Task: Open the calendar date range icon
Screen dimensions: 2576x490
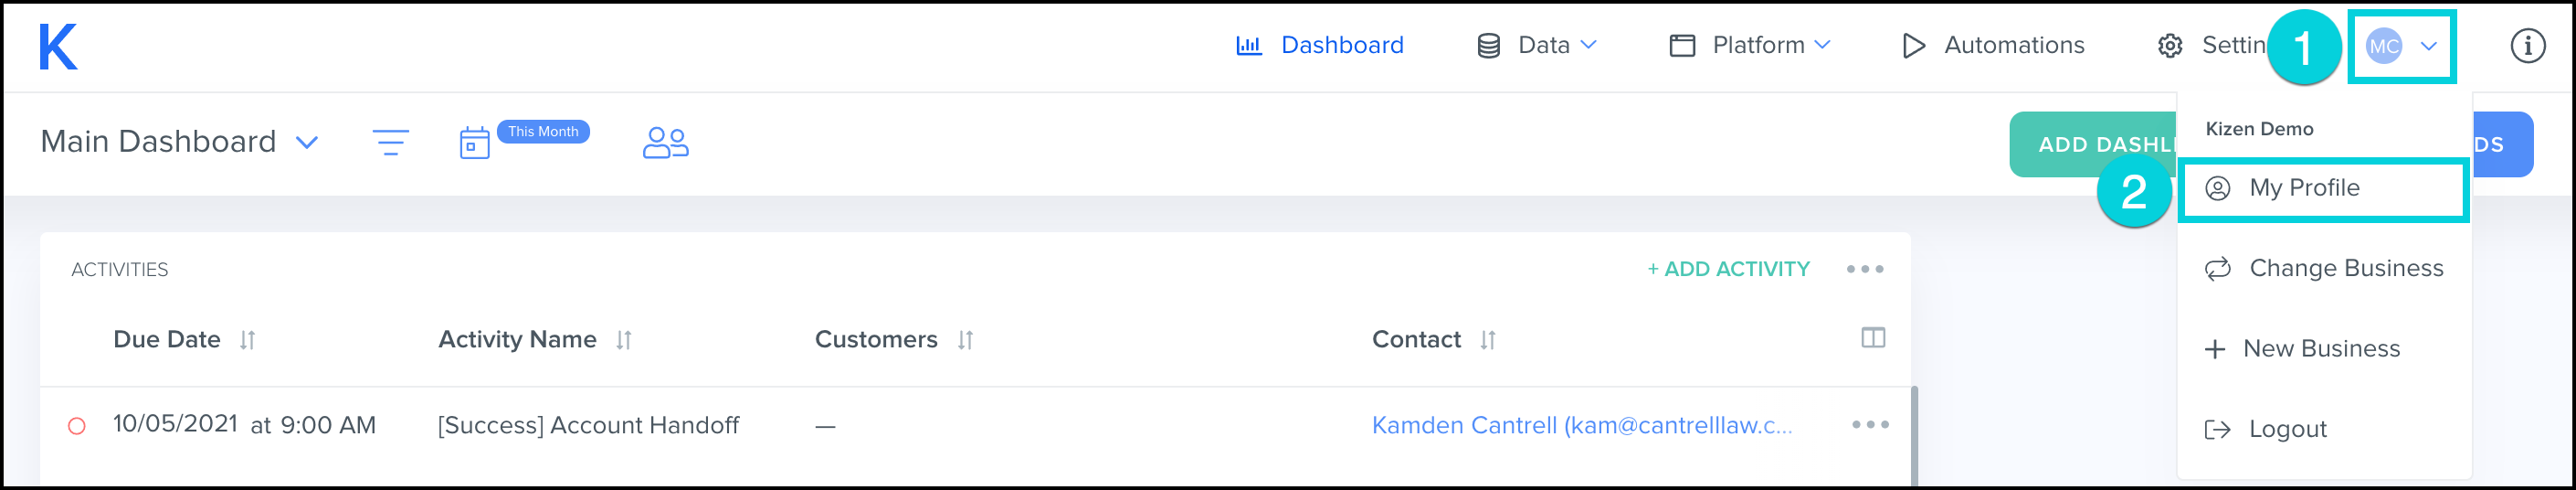Action: (x=474, y=143)
